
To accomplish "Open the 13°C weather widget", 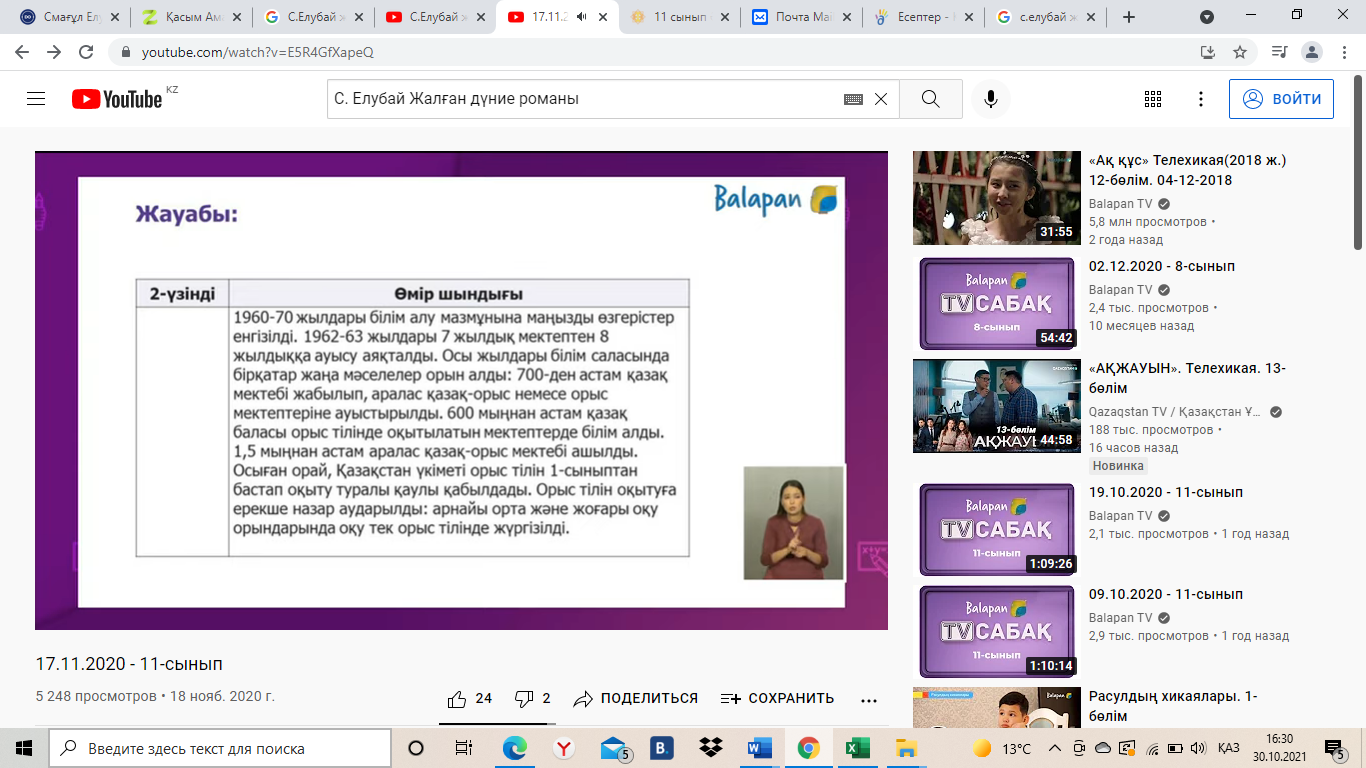I will [1001, 748].
